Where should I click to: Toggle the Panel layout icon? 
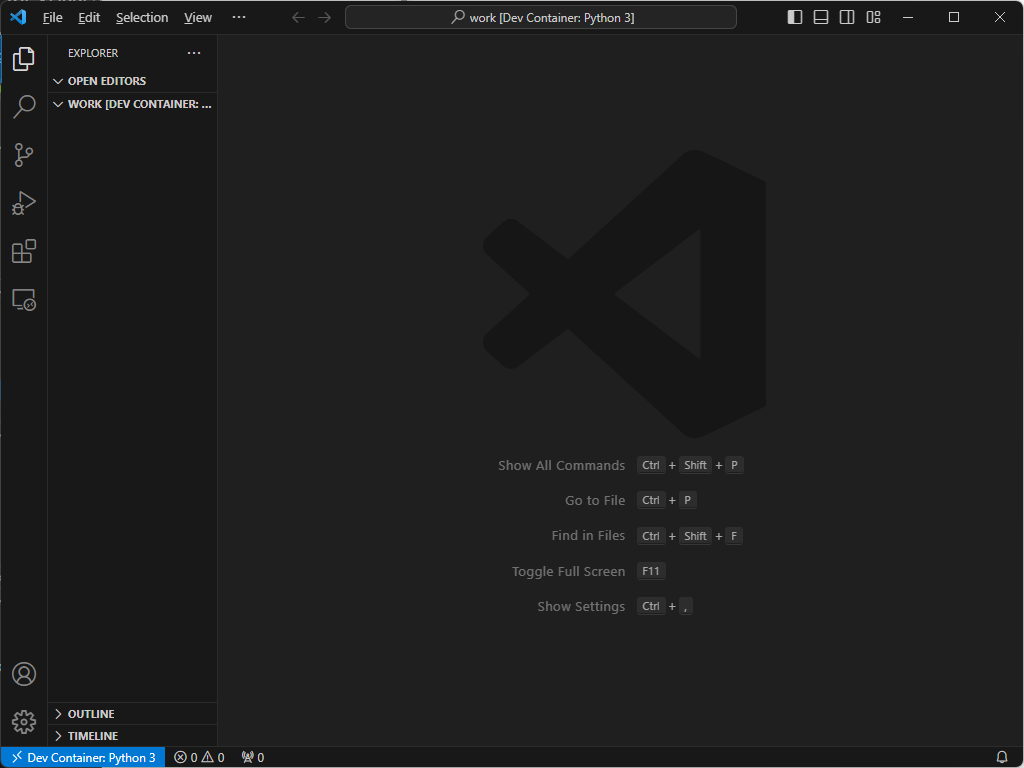point(821,18)
